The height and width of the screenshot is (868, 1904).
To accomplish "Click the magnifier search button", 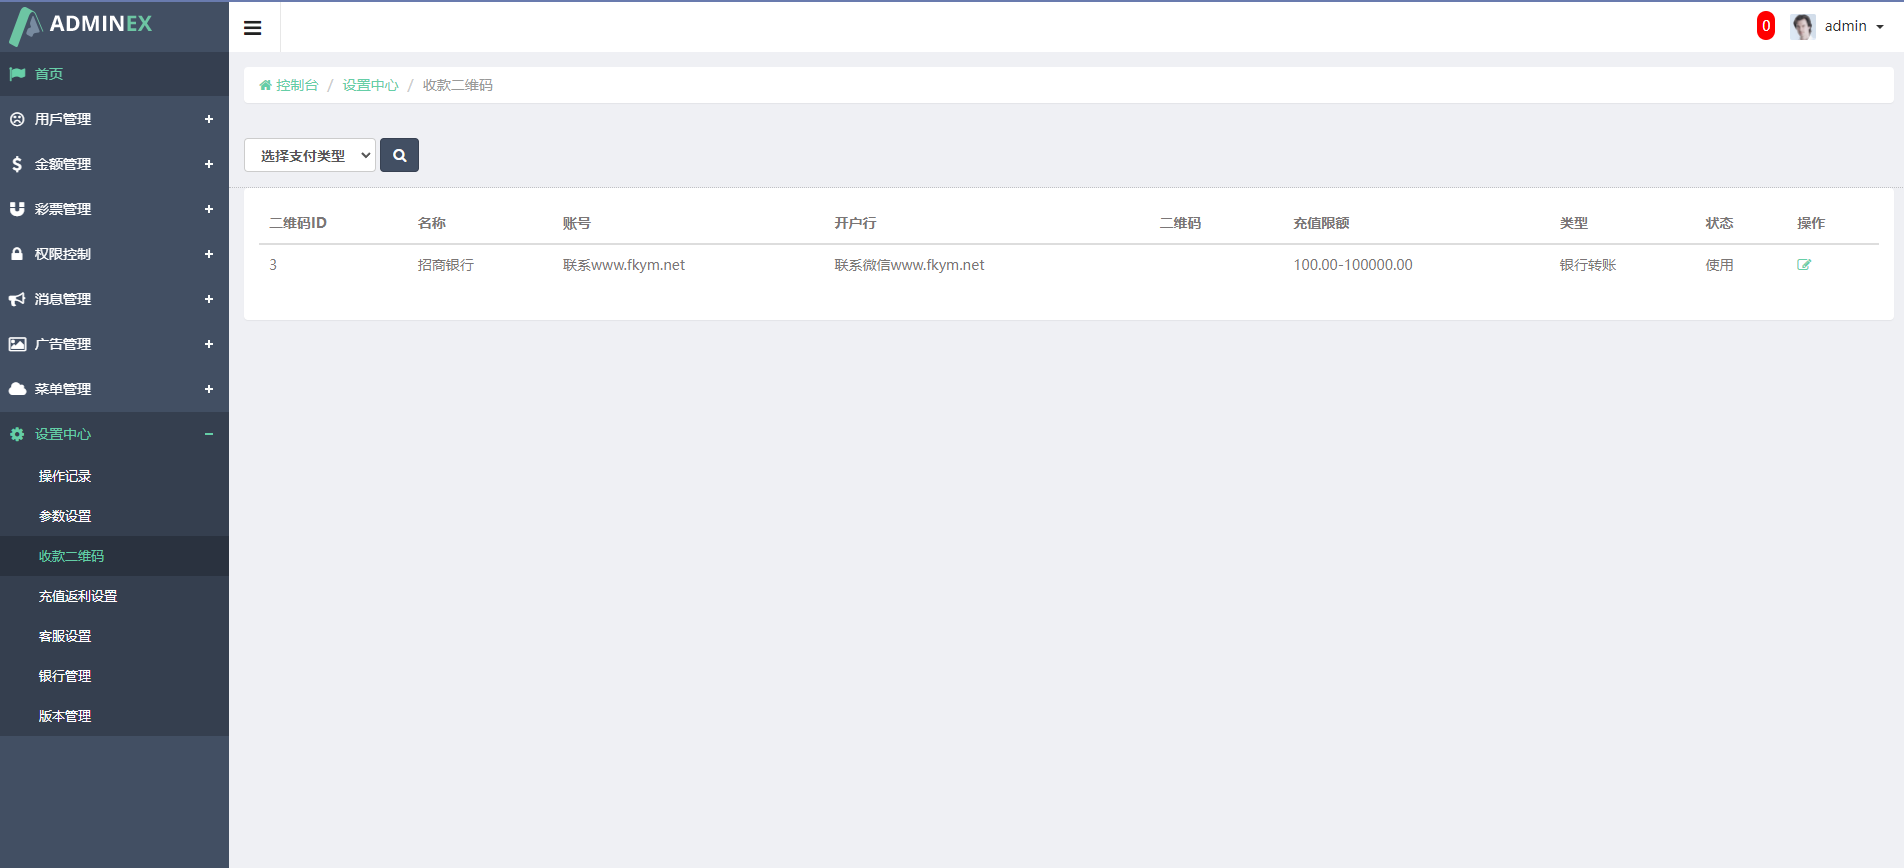I will point(399,155).
